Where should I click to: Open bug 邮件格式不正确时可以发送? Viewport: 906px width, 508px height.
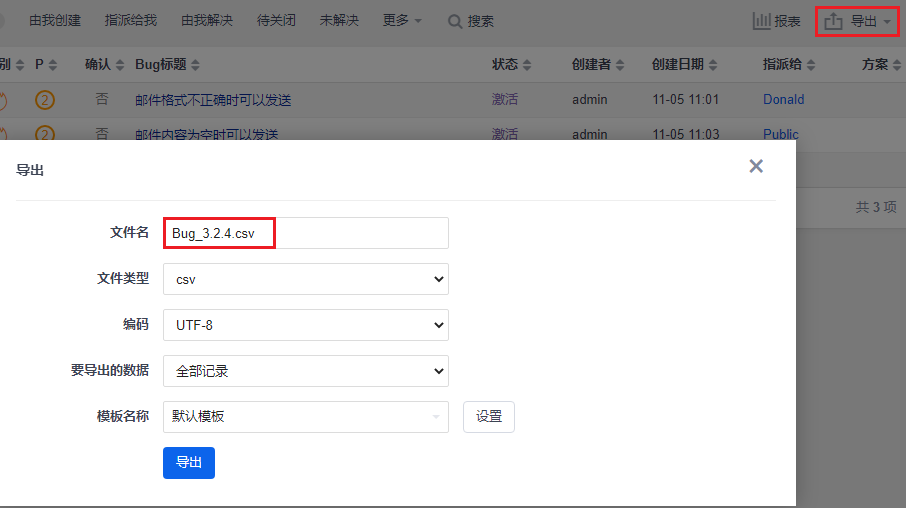(x=213, y=100)
